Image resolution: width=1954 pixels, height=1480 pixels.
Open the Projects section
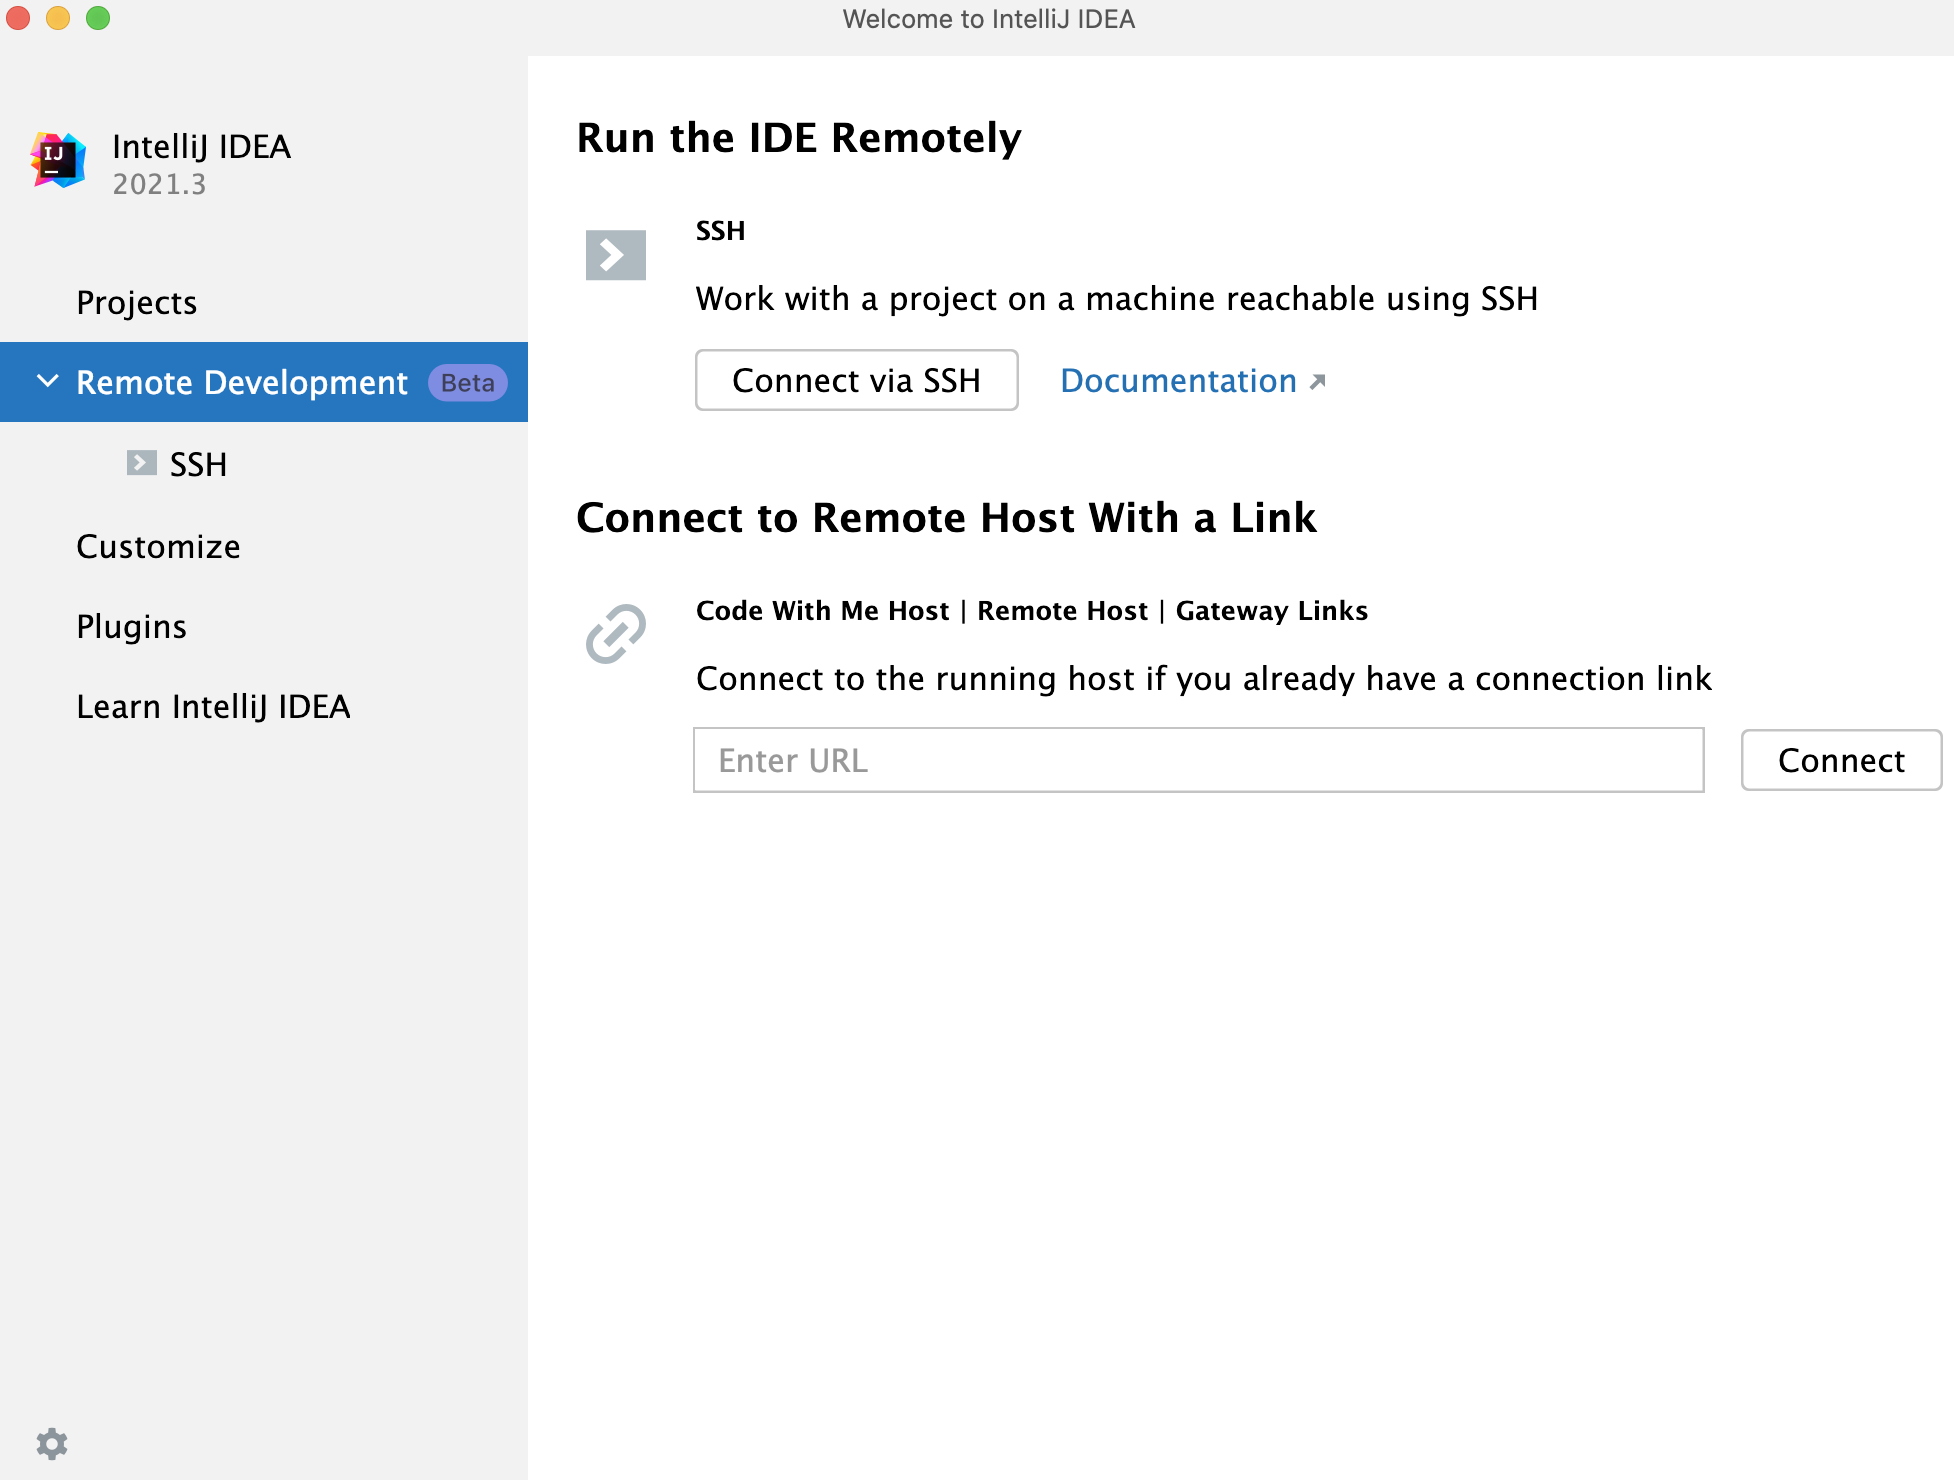[x=137, y=302]
